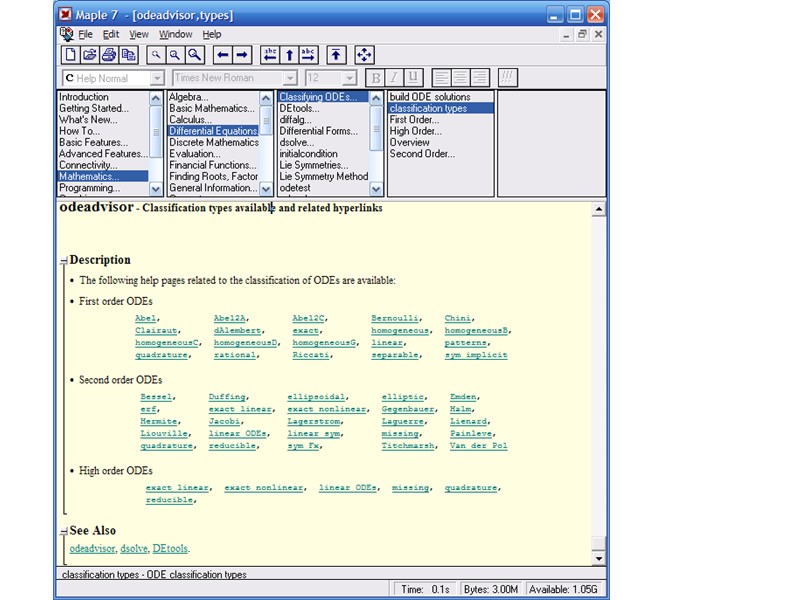This screenshot has height=600, width=800.
Task: Click scroll down arrow of third help column
Action: tap(376, 189)
